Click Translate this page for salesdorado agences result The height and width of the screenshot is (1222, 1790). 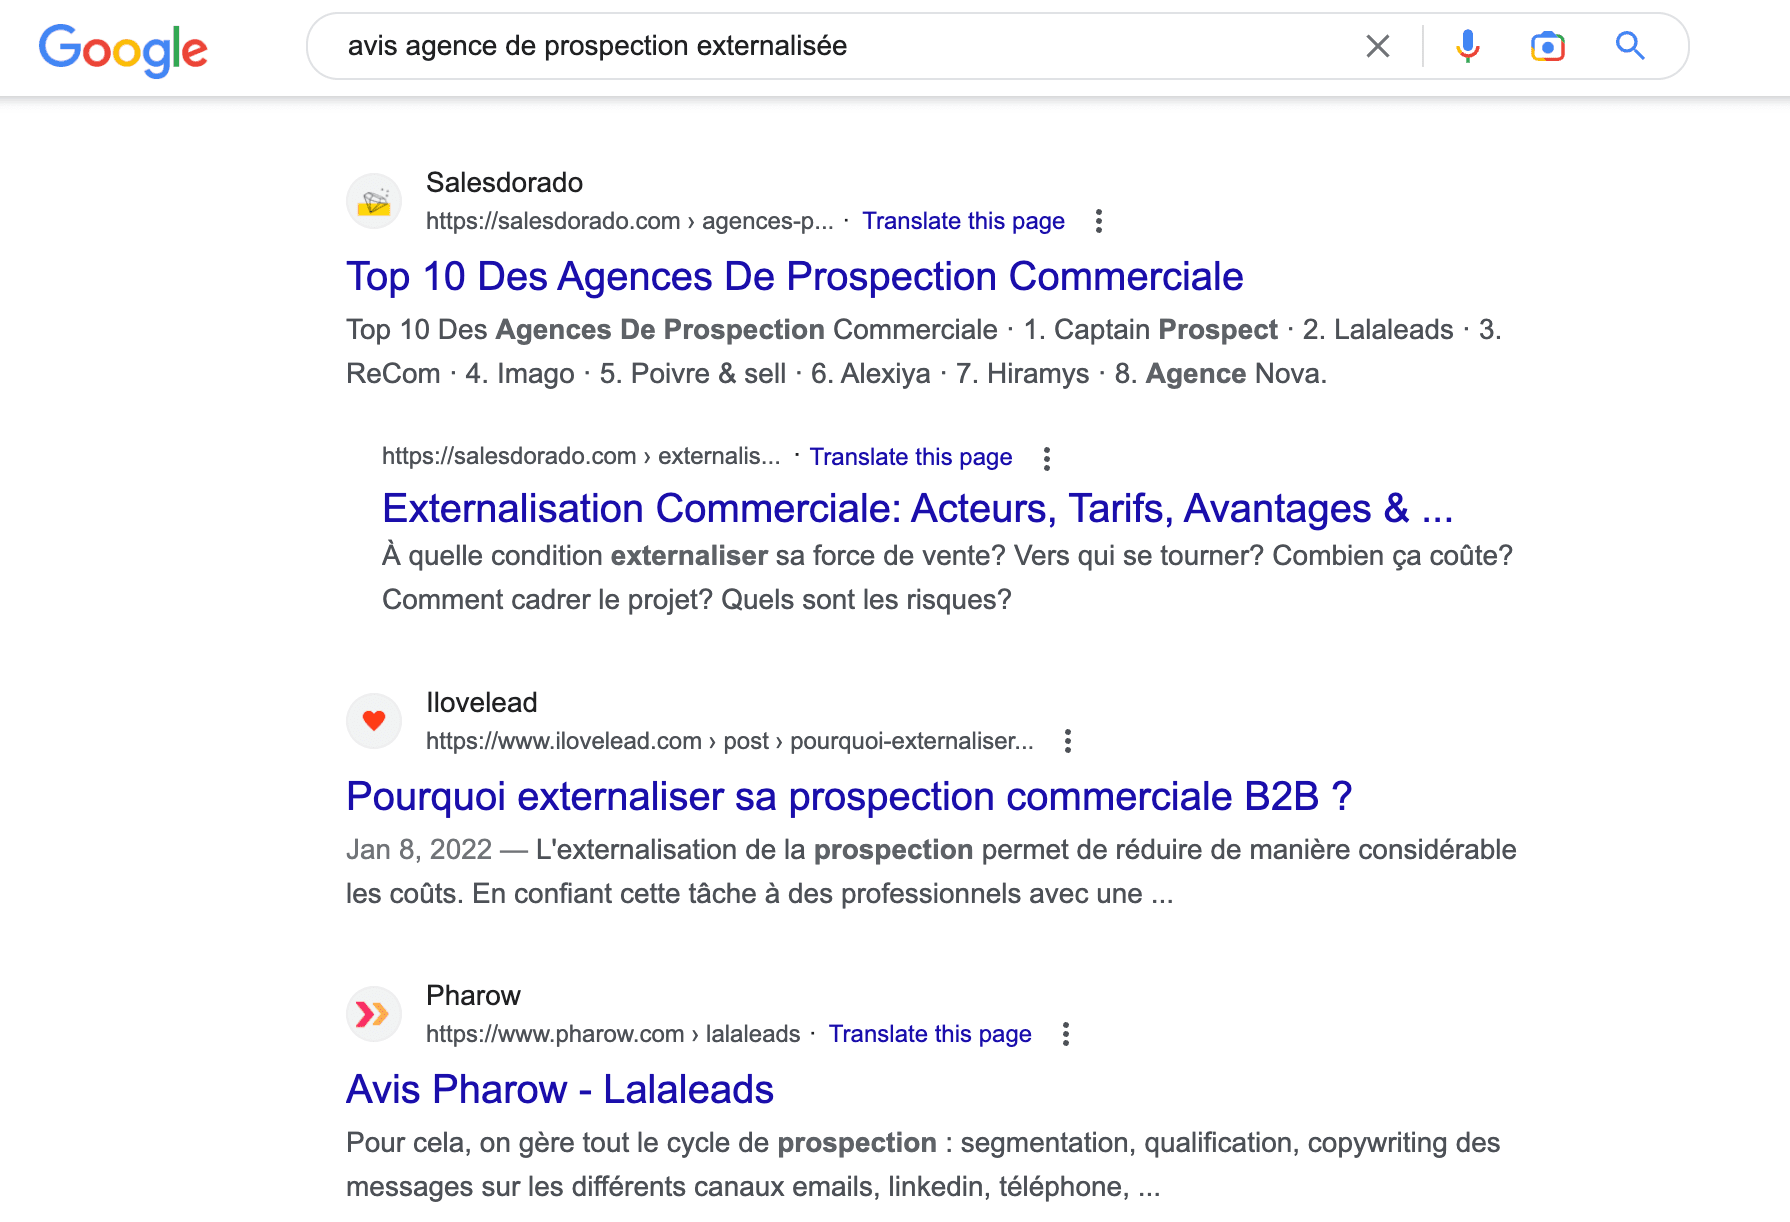(963, 221)
